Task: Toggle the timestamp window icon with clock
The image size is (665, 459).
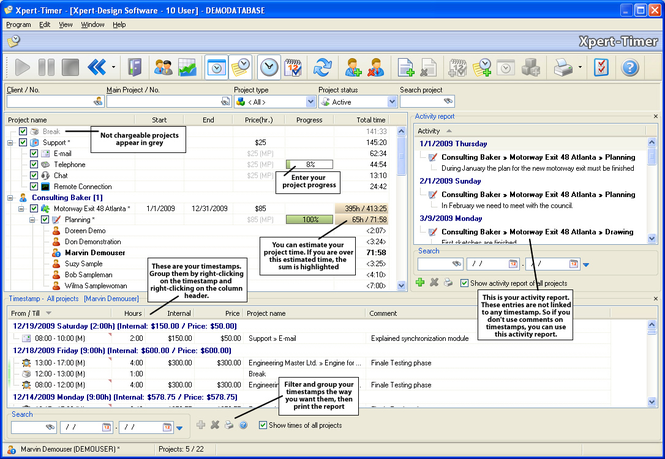Action: (216, 67)
